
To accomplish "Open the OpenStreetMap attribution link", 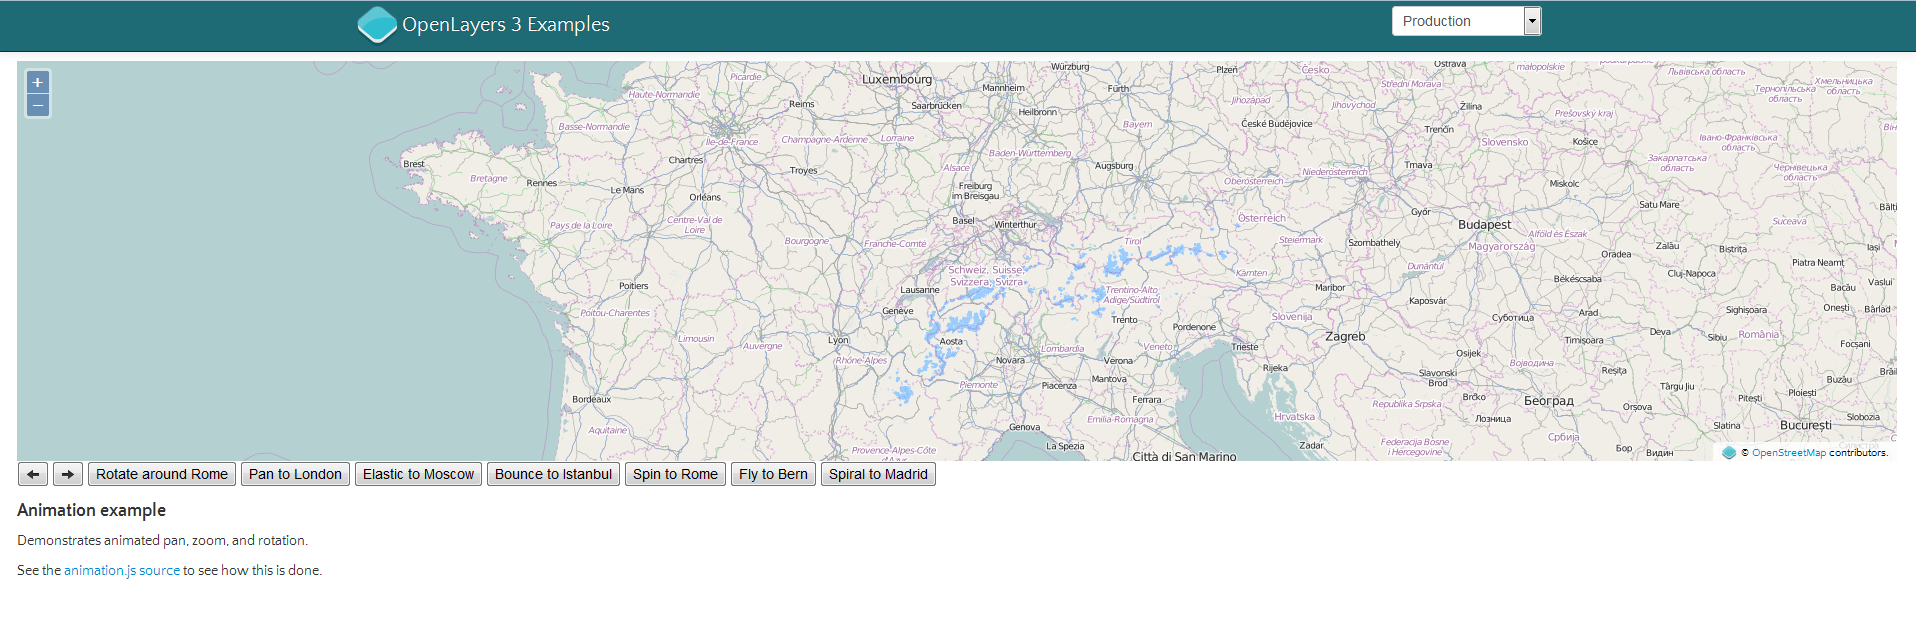I will 1789,453.
